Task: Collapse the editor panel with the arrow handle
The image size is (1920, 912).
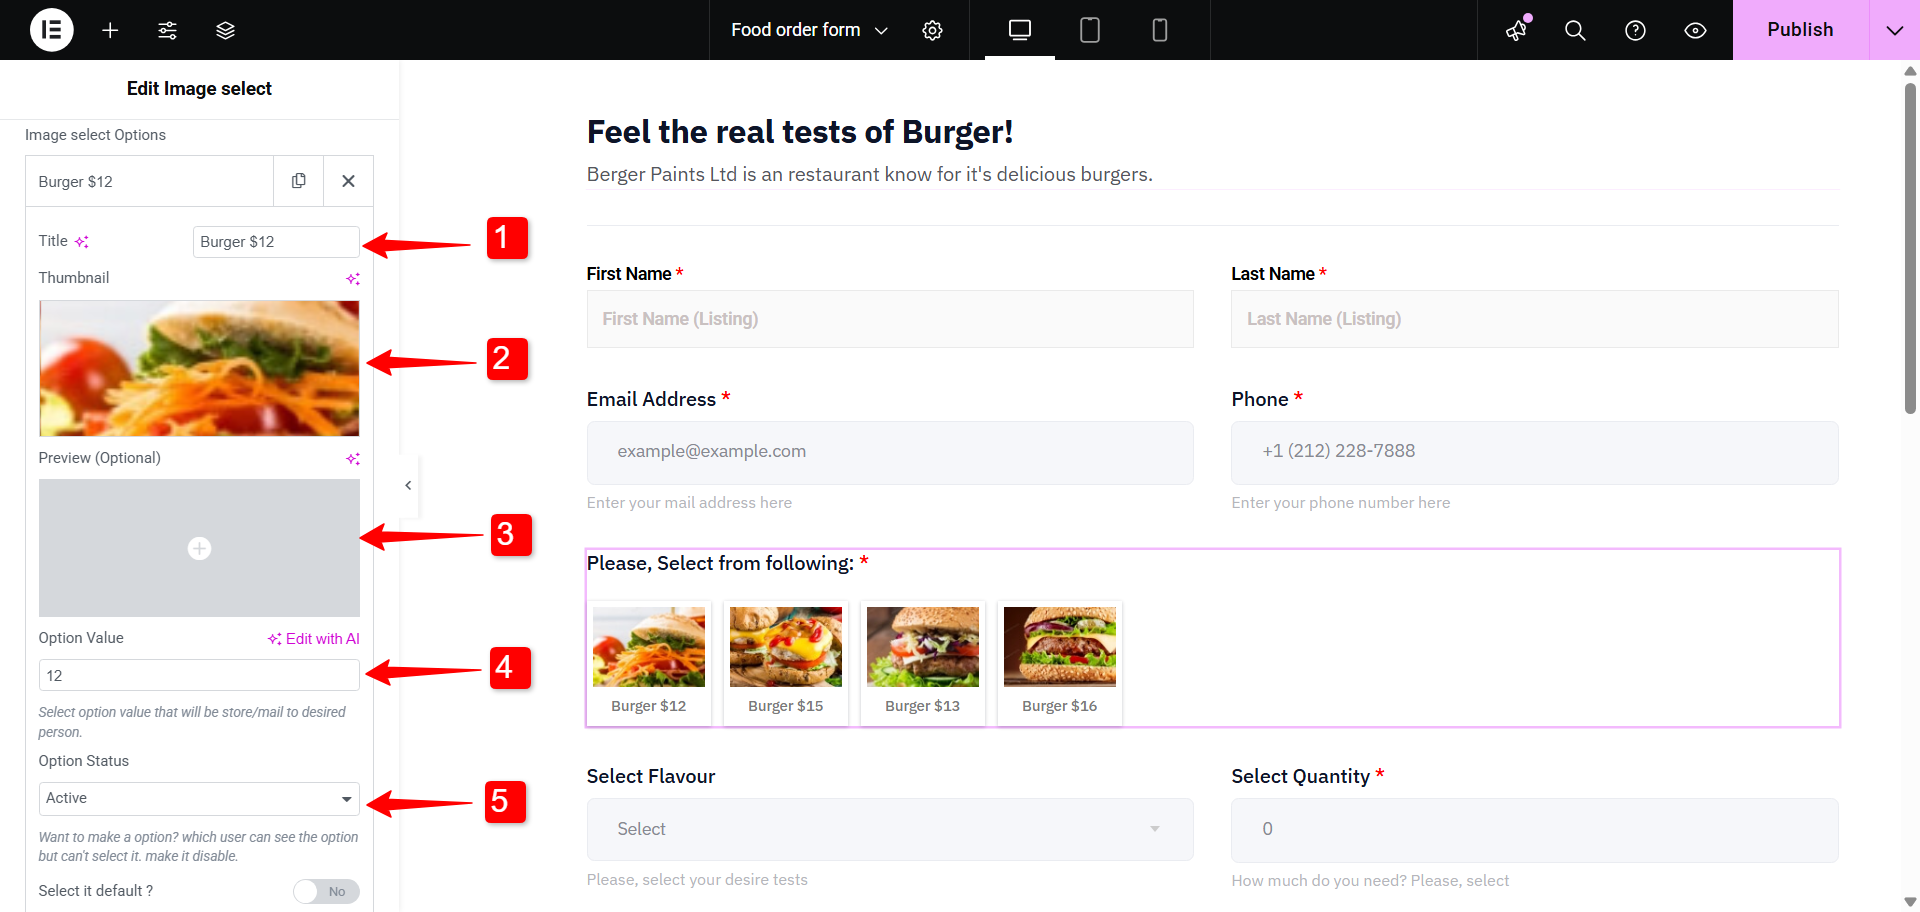Action: tap(408, 485)
